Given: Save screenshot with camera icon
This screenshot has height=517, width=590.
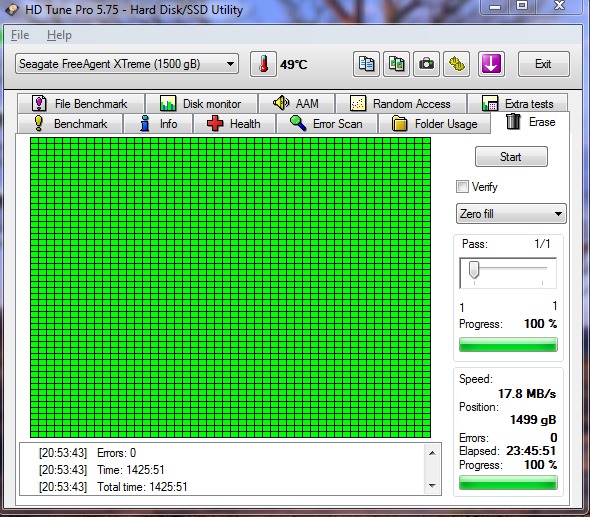Looking at the screenshot, I should [426, 64].
